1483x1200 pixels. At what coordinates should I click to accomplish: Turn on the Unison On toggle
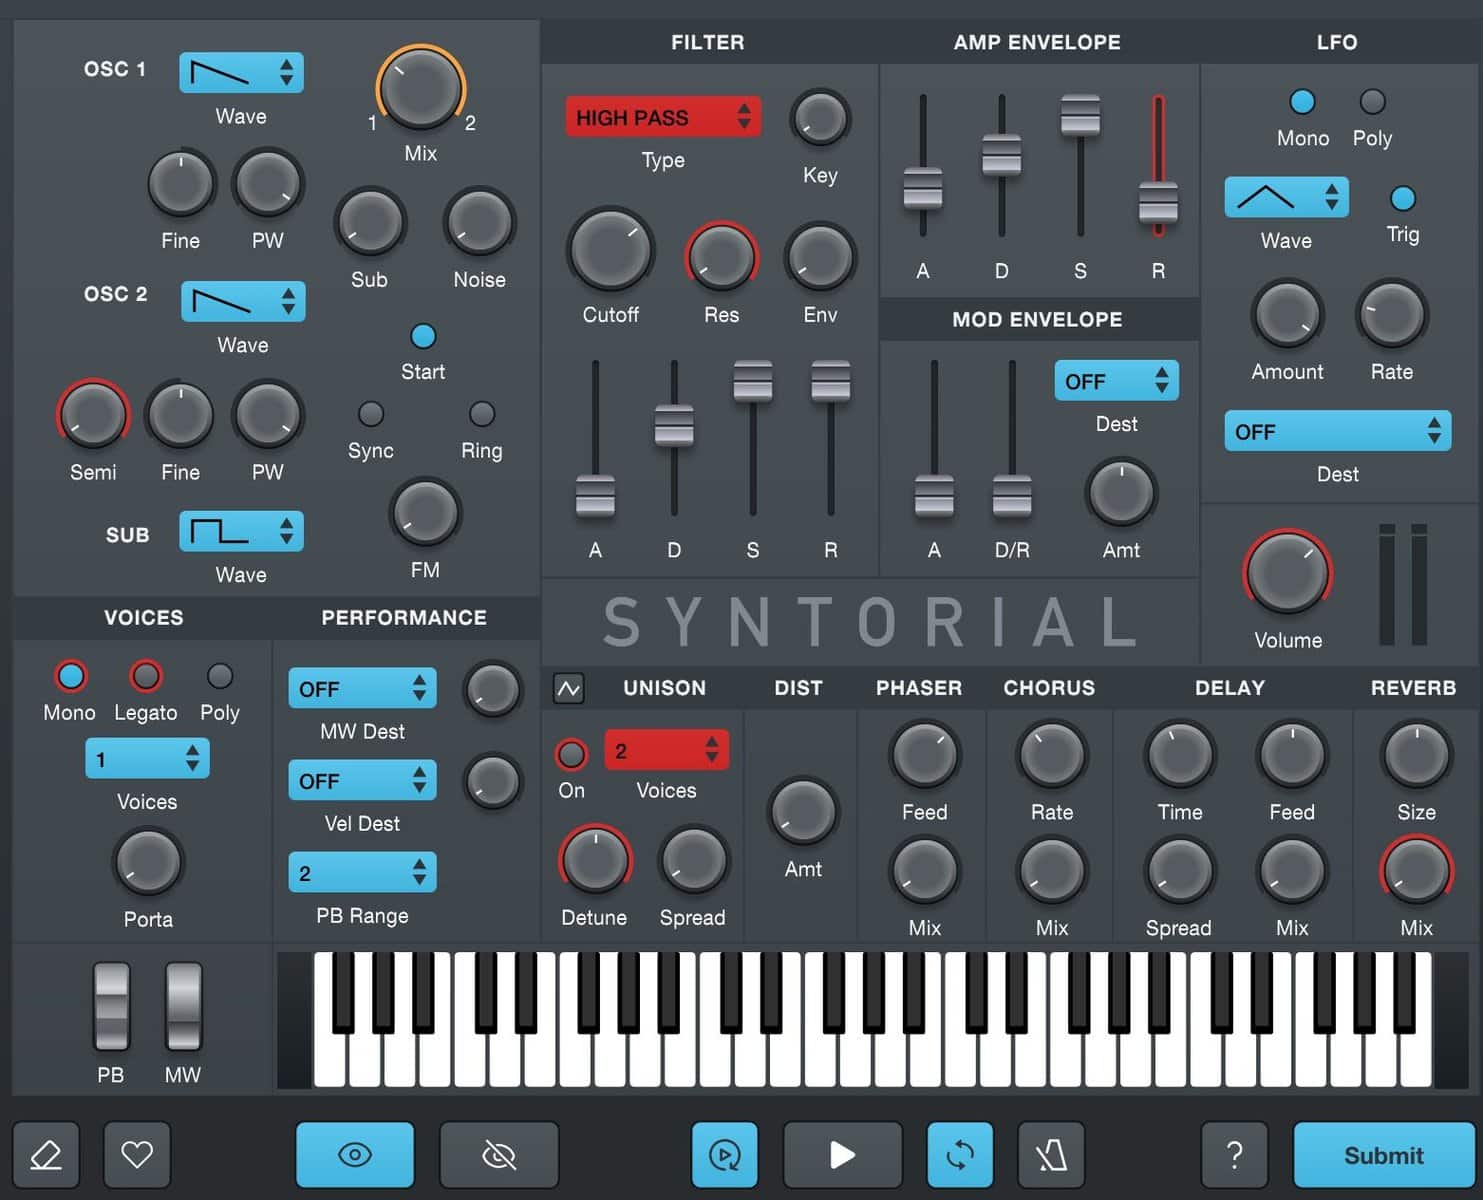571,754
